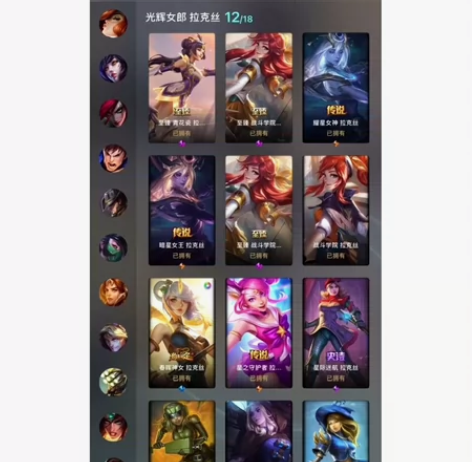Screen dimensions: 472x462
Task: Select the green-masked champion portrait in sidebar
Action: point(113,247)
